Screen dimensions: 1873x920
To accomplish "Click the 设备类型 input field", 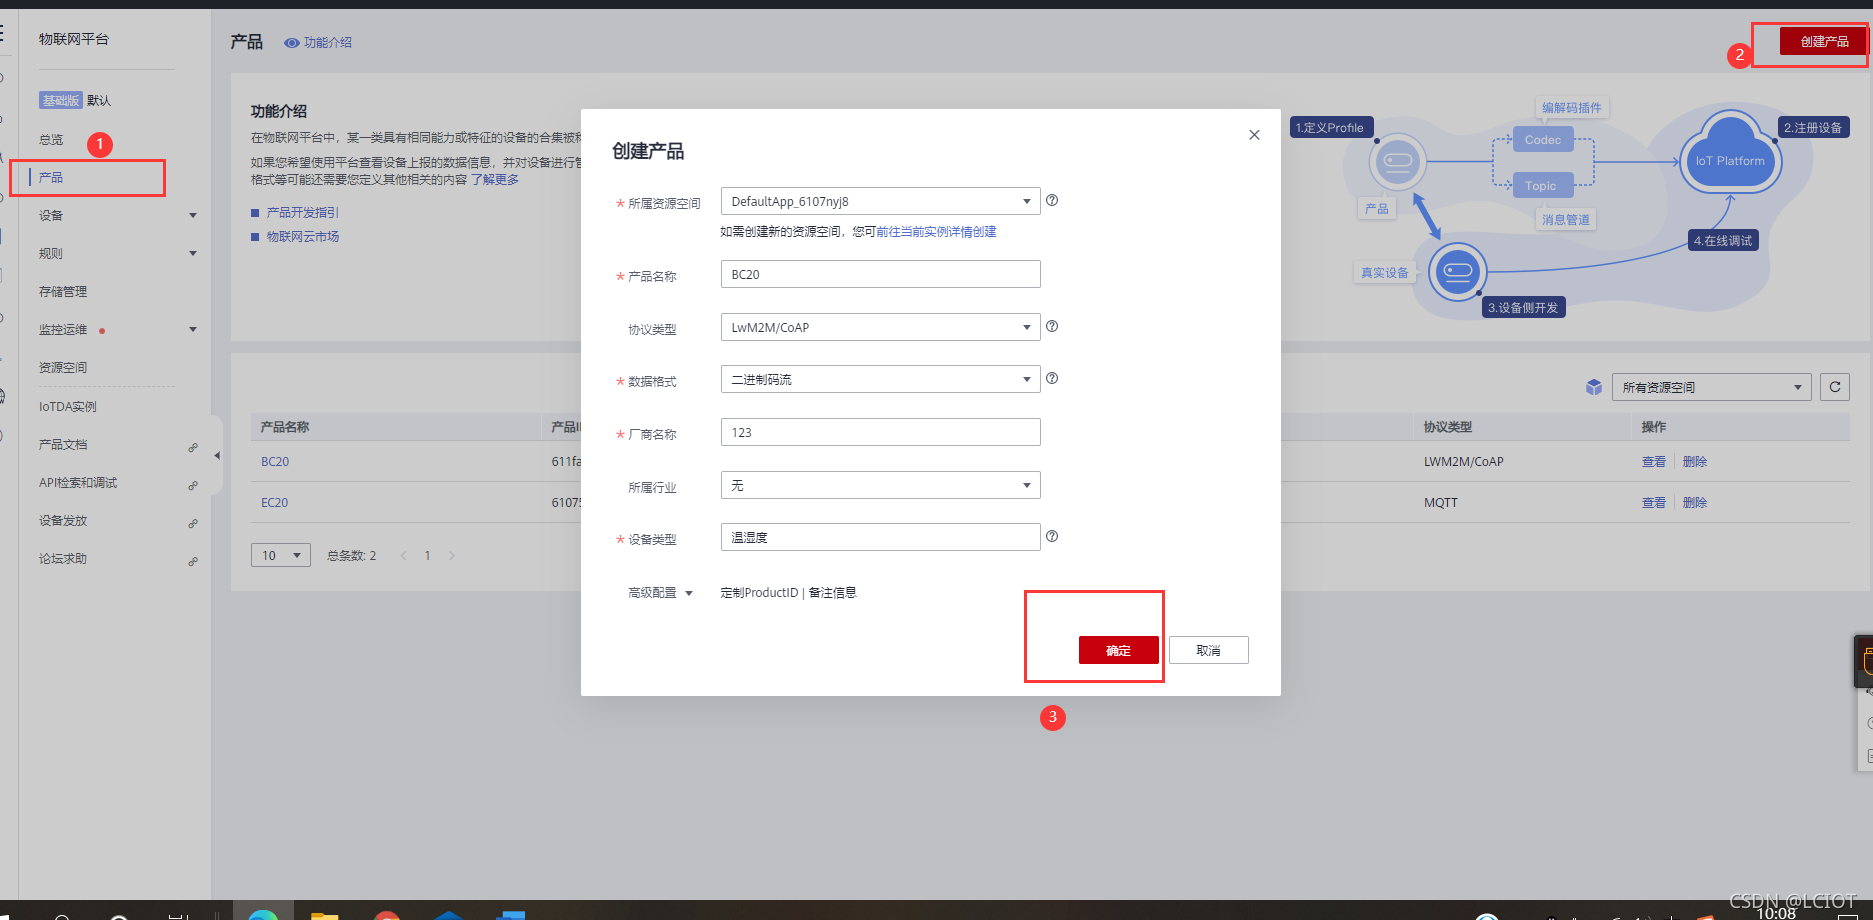I will coord(880,537).
